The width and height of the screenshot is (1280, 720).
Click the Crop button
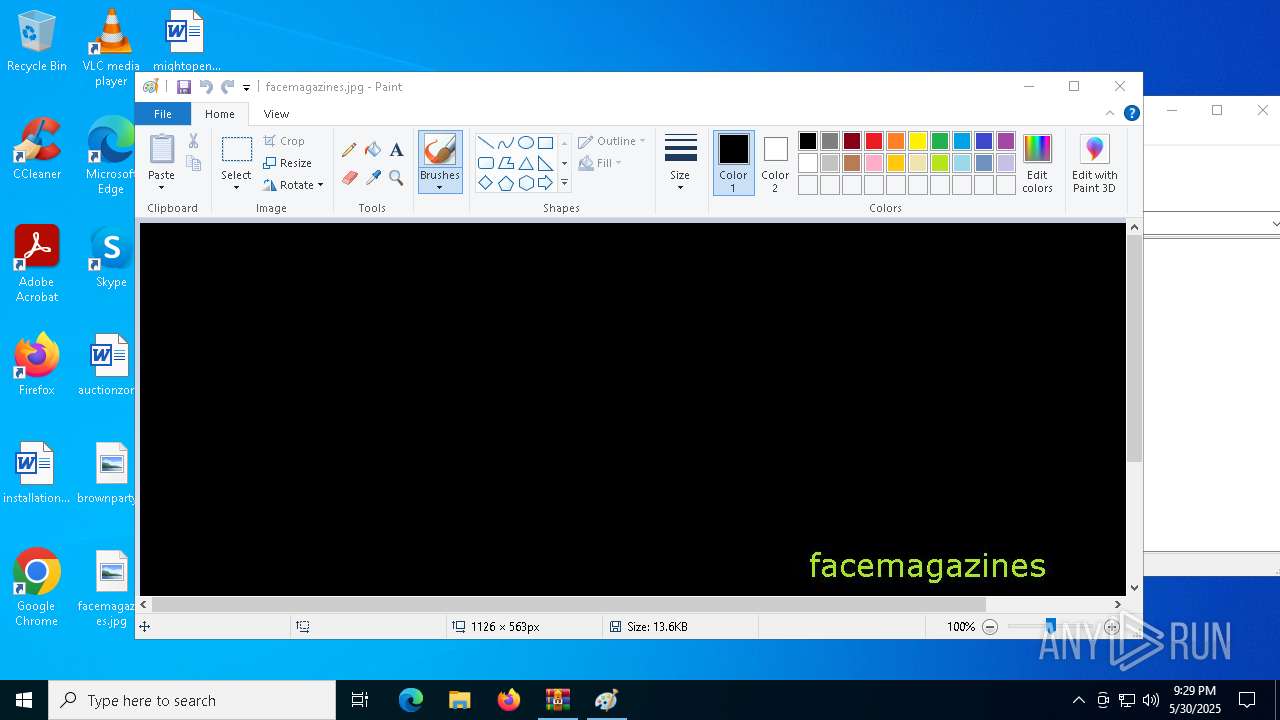(x=284, y=141)
